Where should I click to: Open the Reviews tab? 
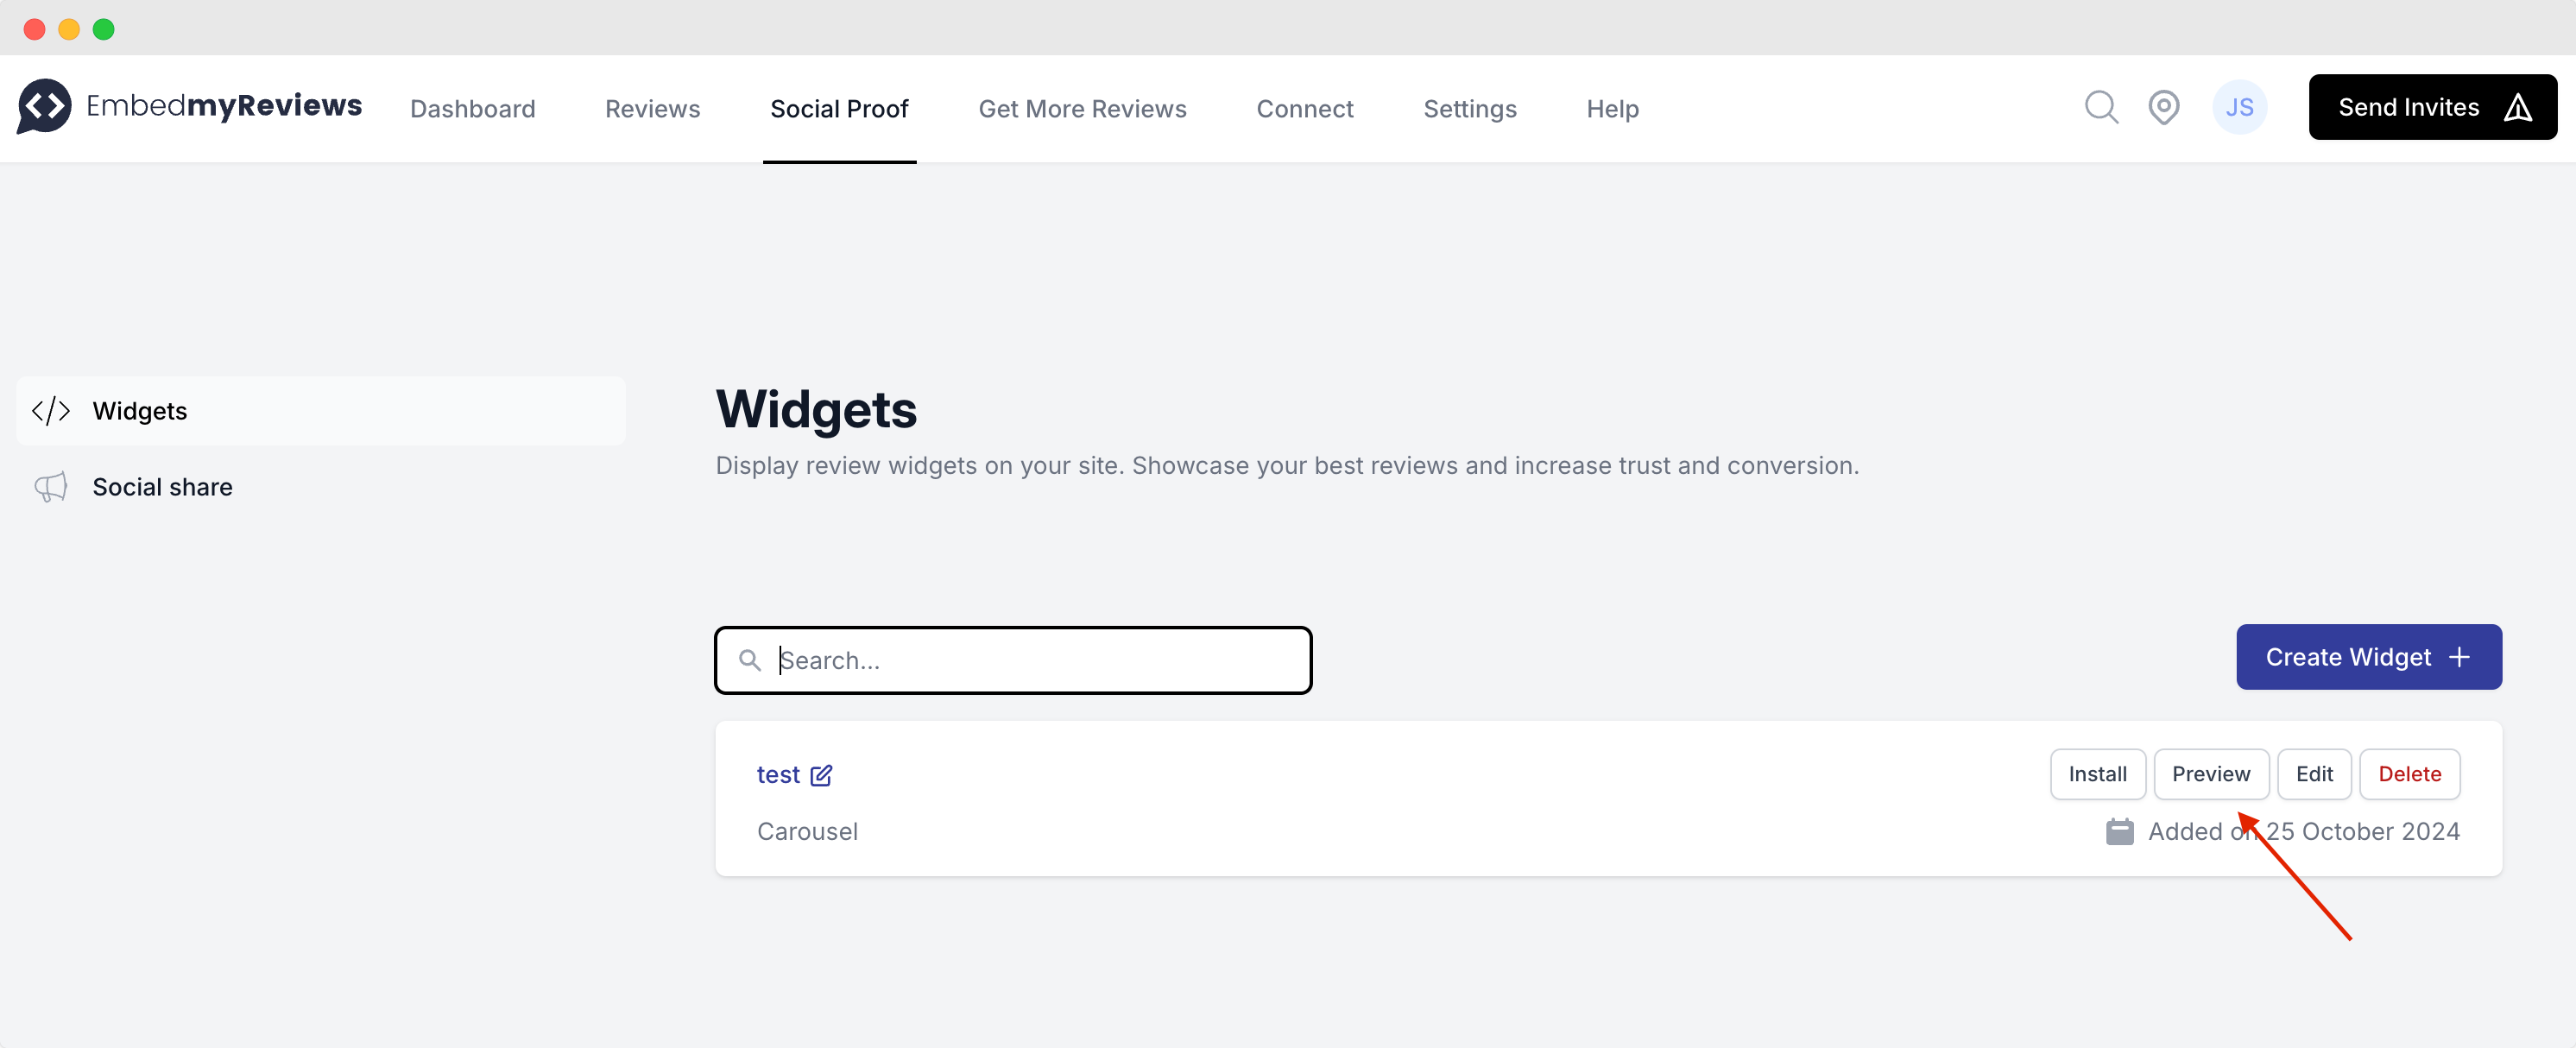tap(652, 108)
